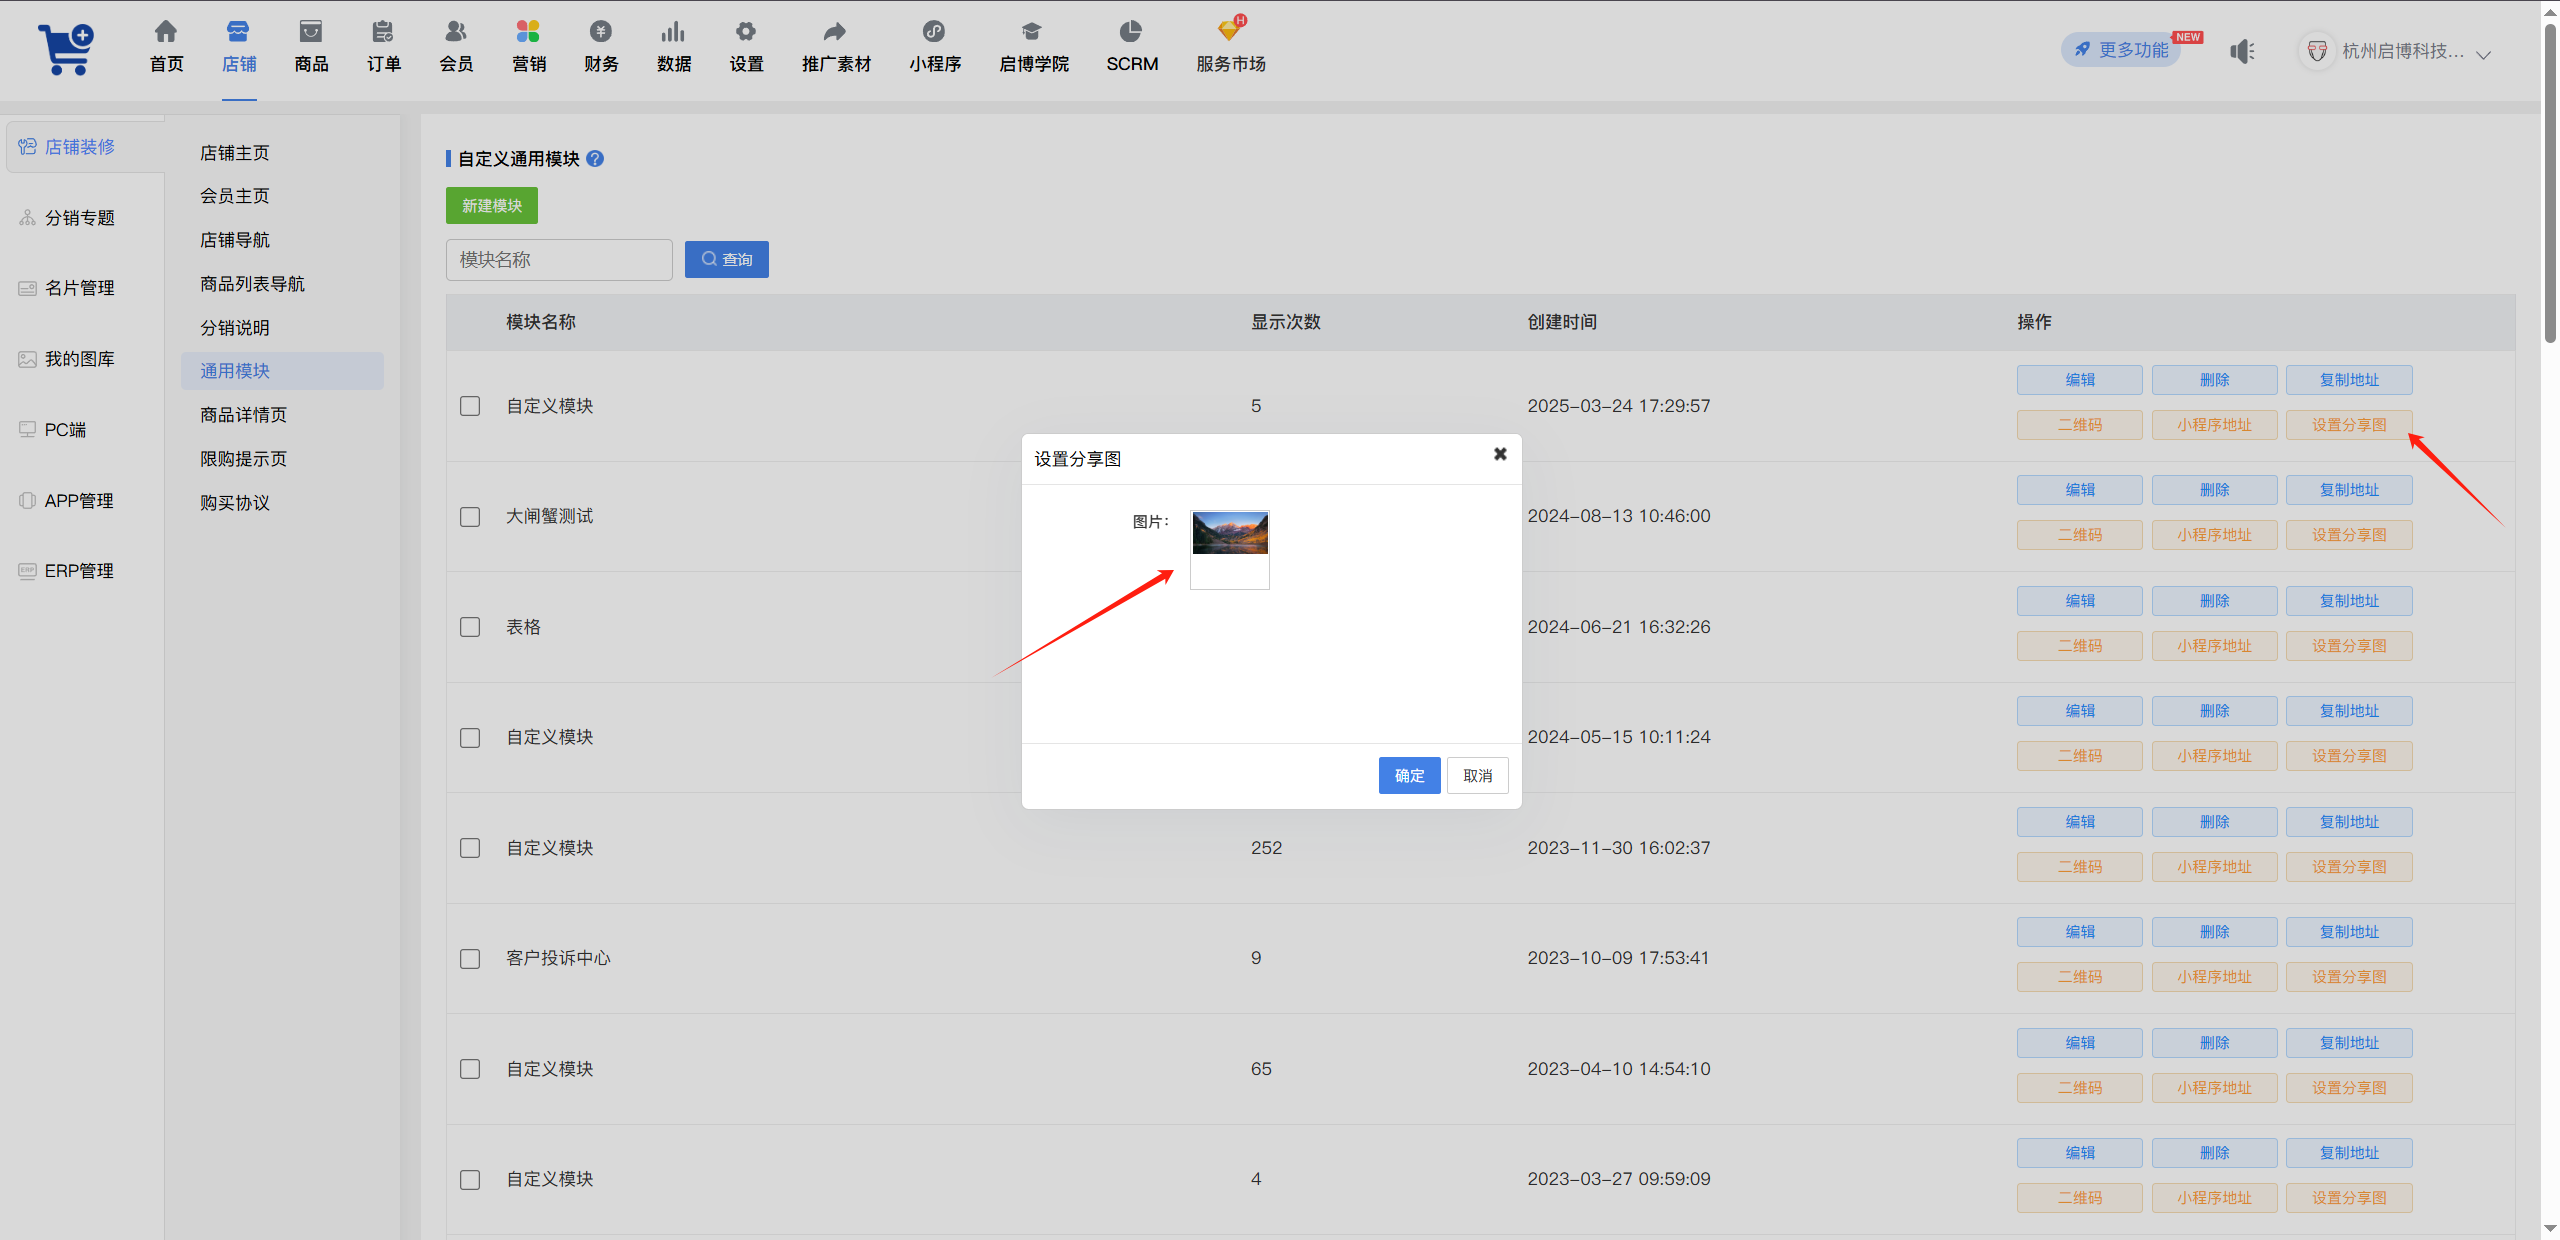
Task: Focus the 模块名称 search field
Action: tap(559, 260)
